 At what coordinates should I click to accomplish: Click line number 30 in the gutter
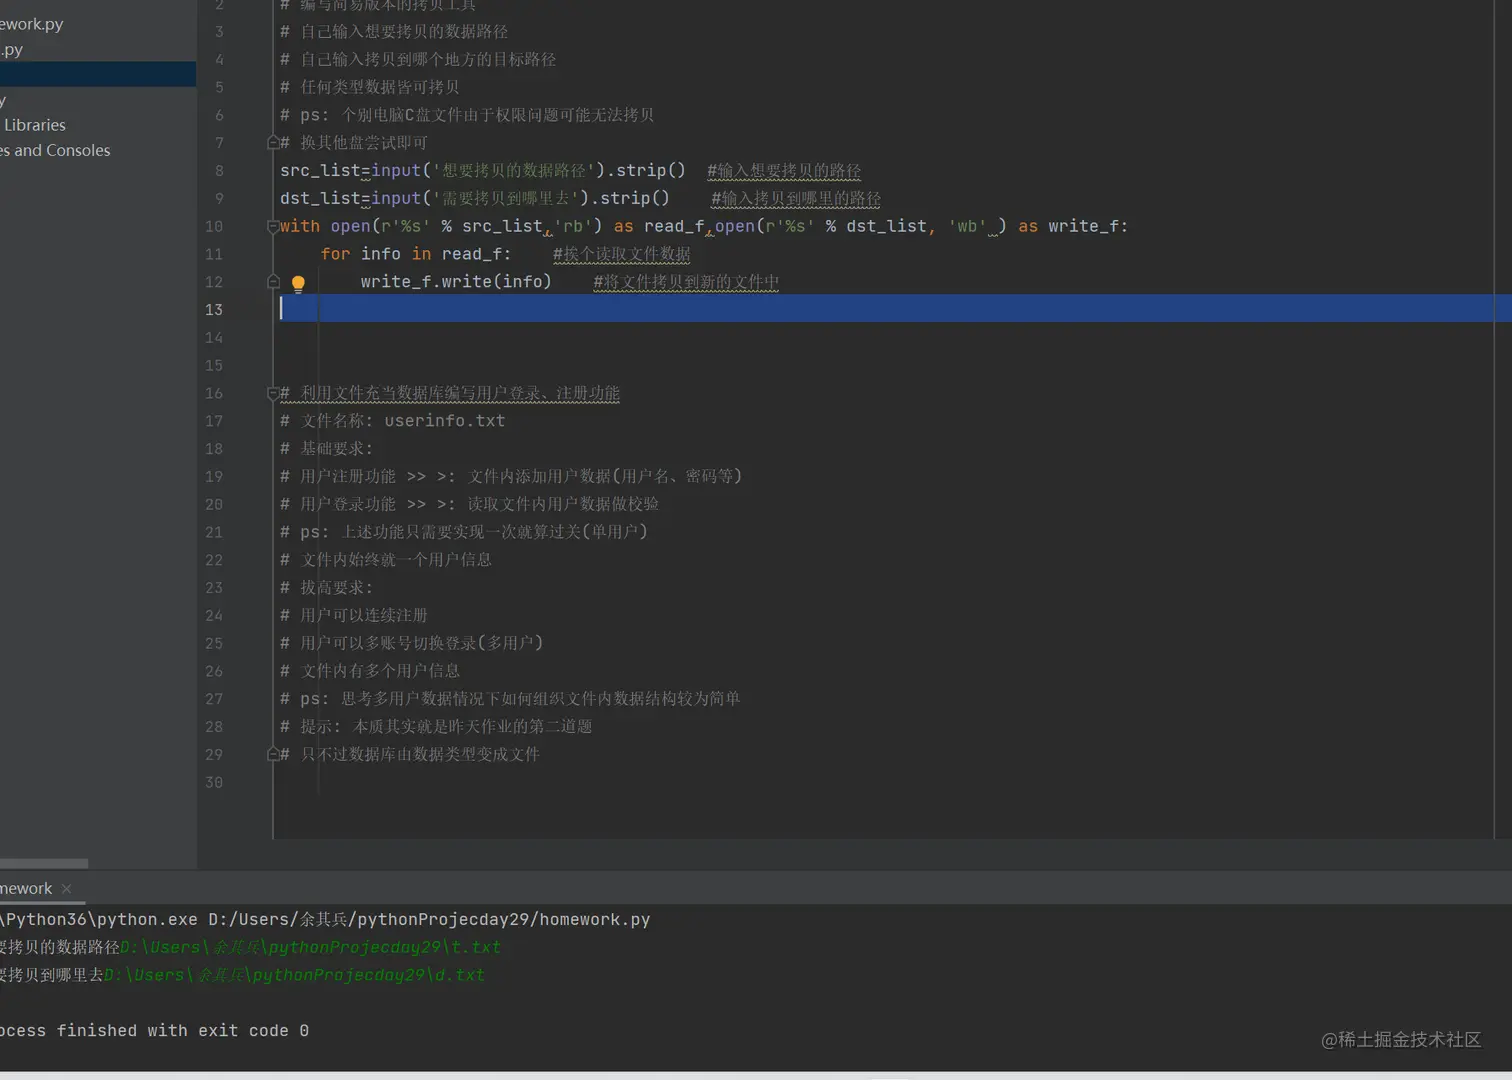click(214, 782)
